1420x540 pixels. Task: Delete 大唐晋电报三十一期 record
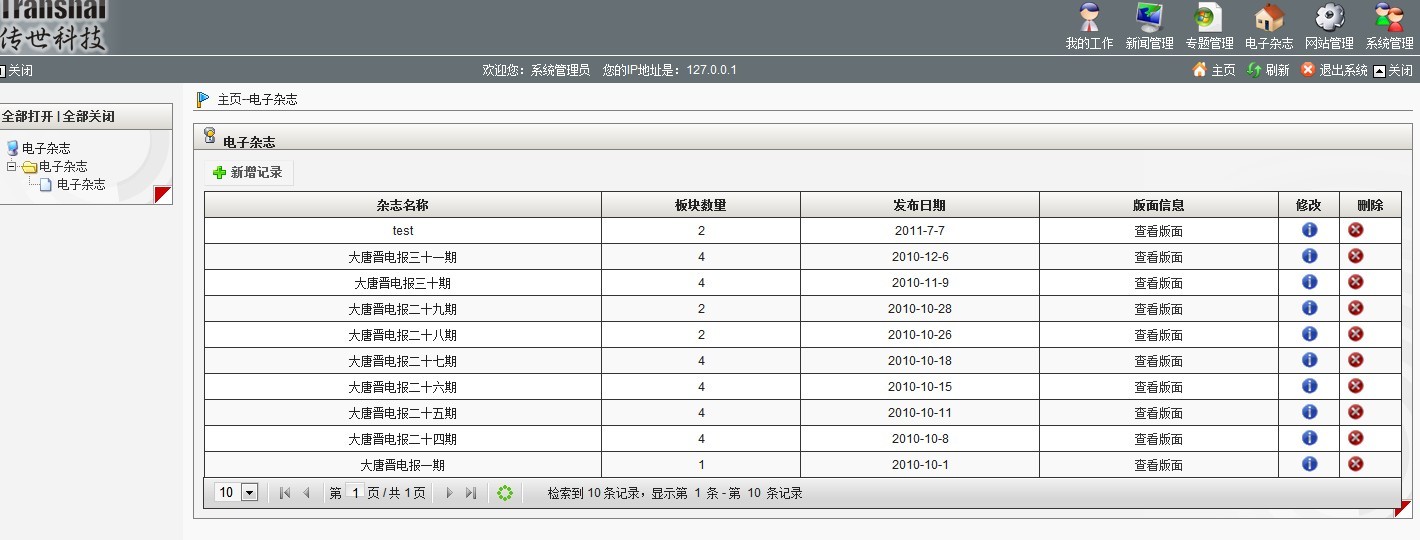point(1356,256)
